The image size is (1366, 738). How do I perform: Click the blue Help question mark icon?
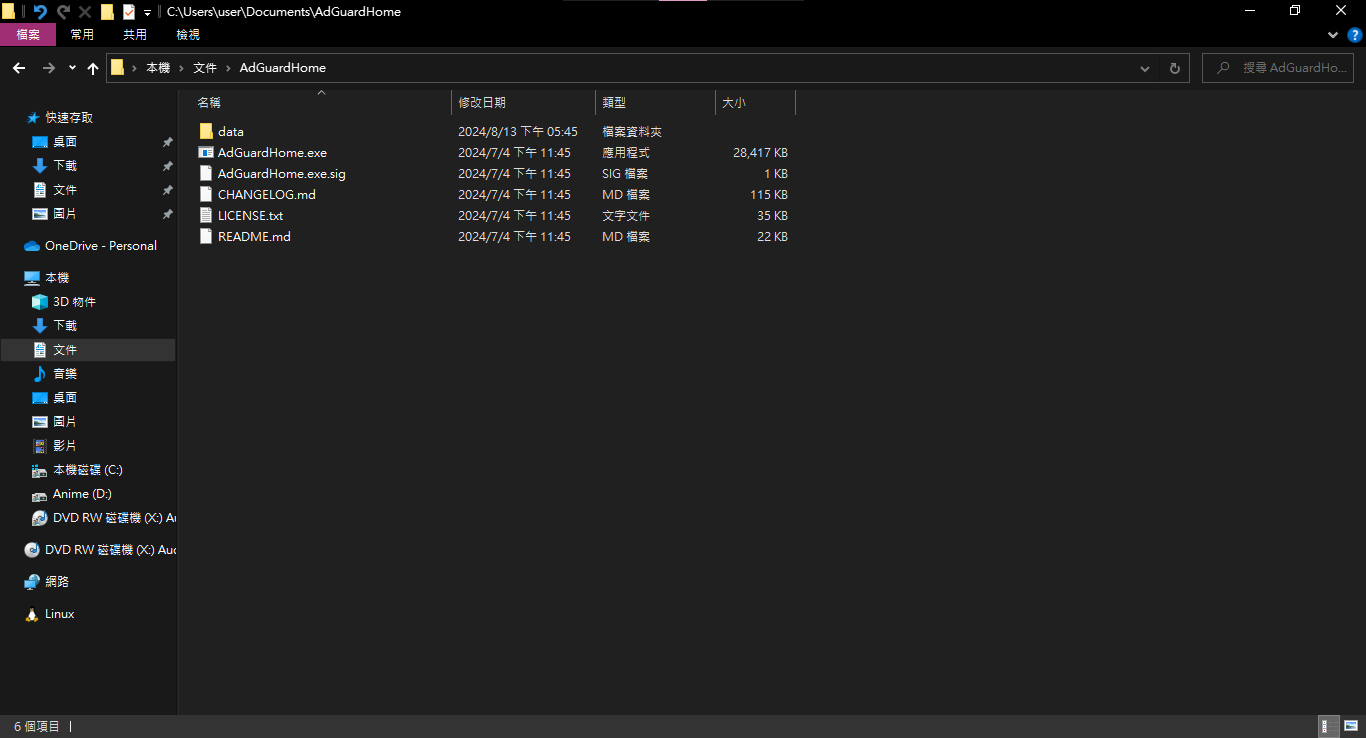[1355, 35]
